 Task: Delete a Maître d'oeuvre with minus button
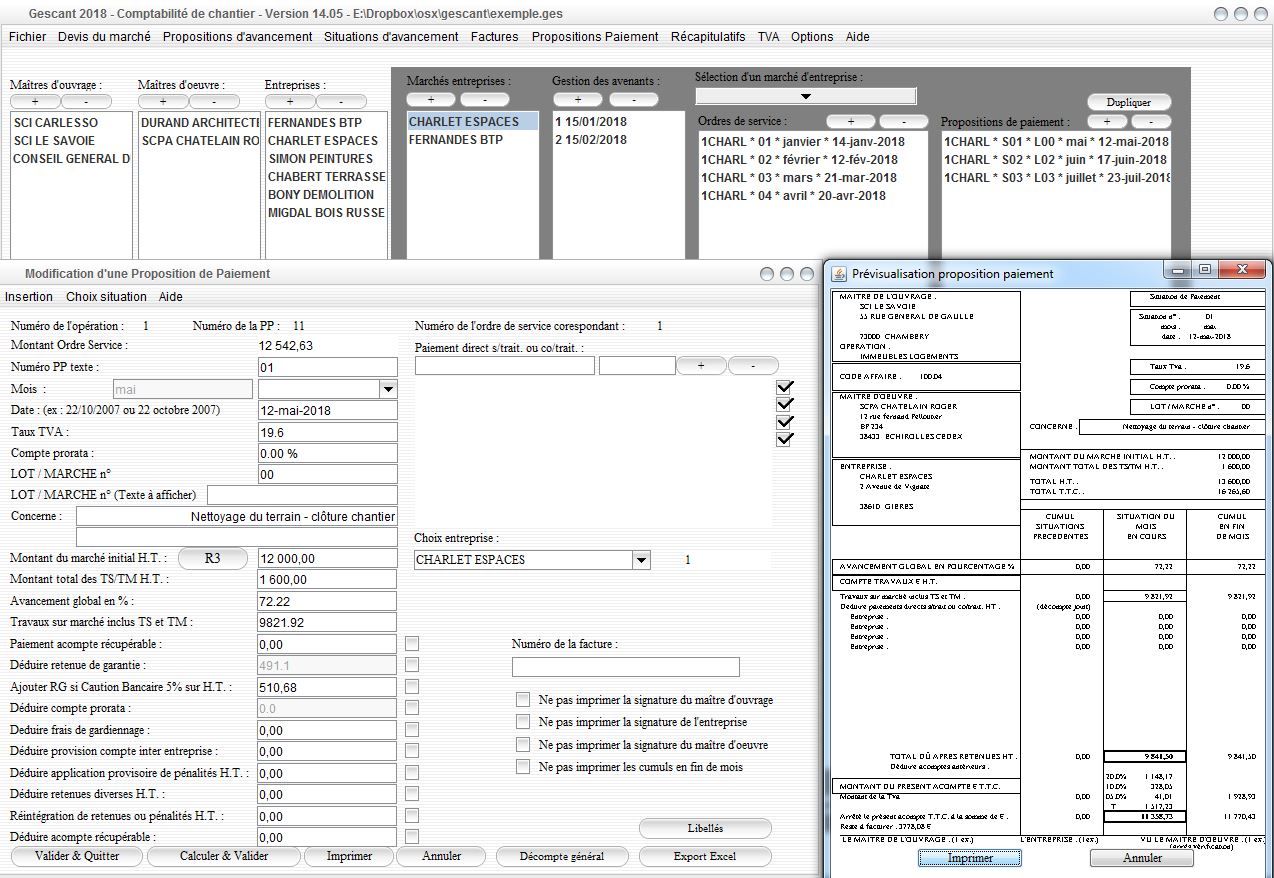[x=215, y=102]
